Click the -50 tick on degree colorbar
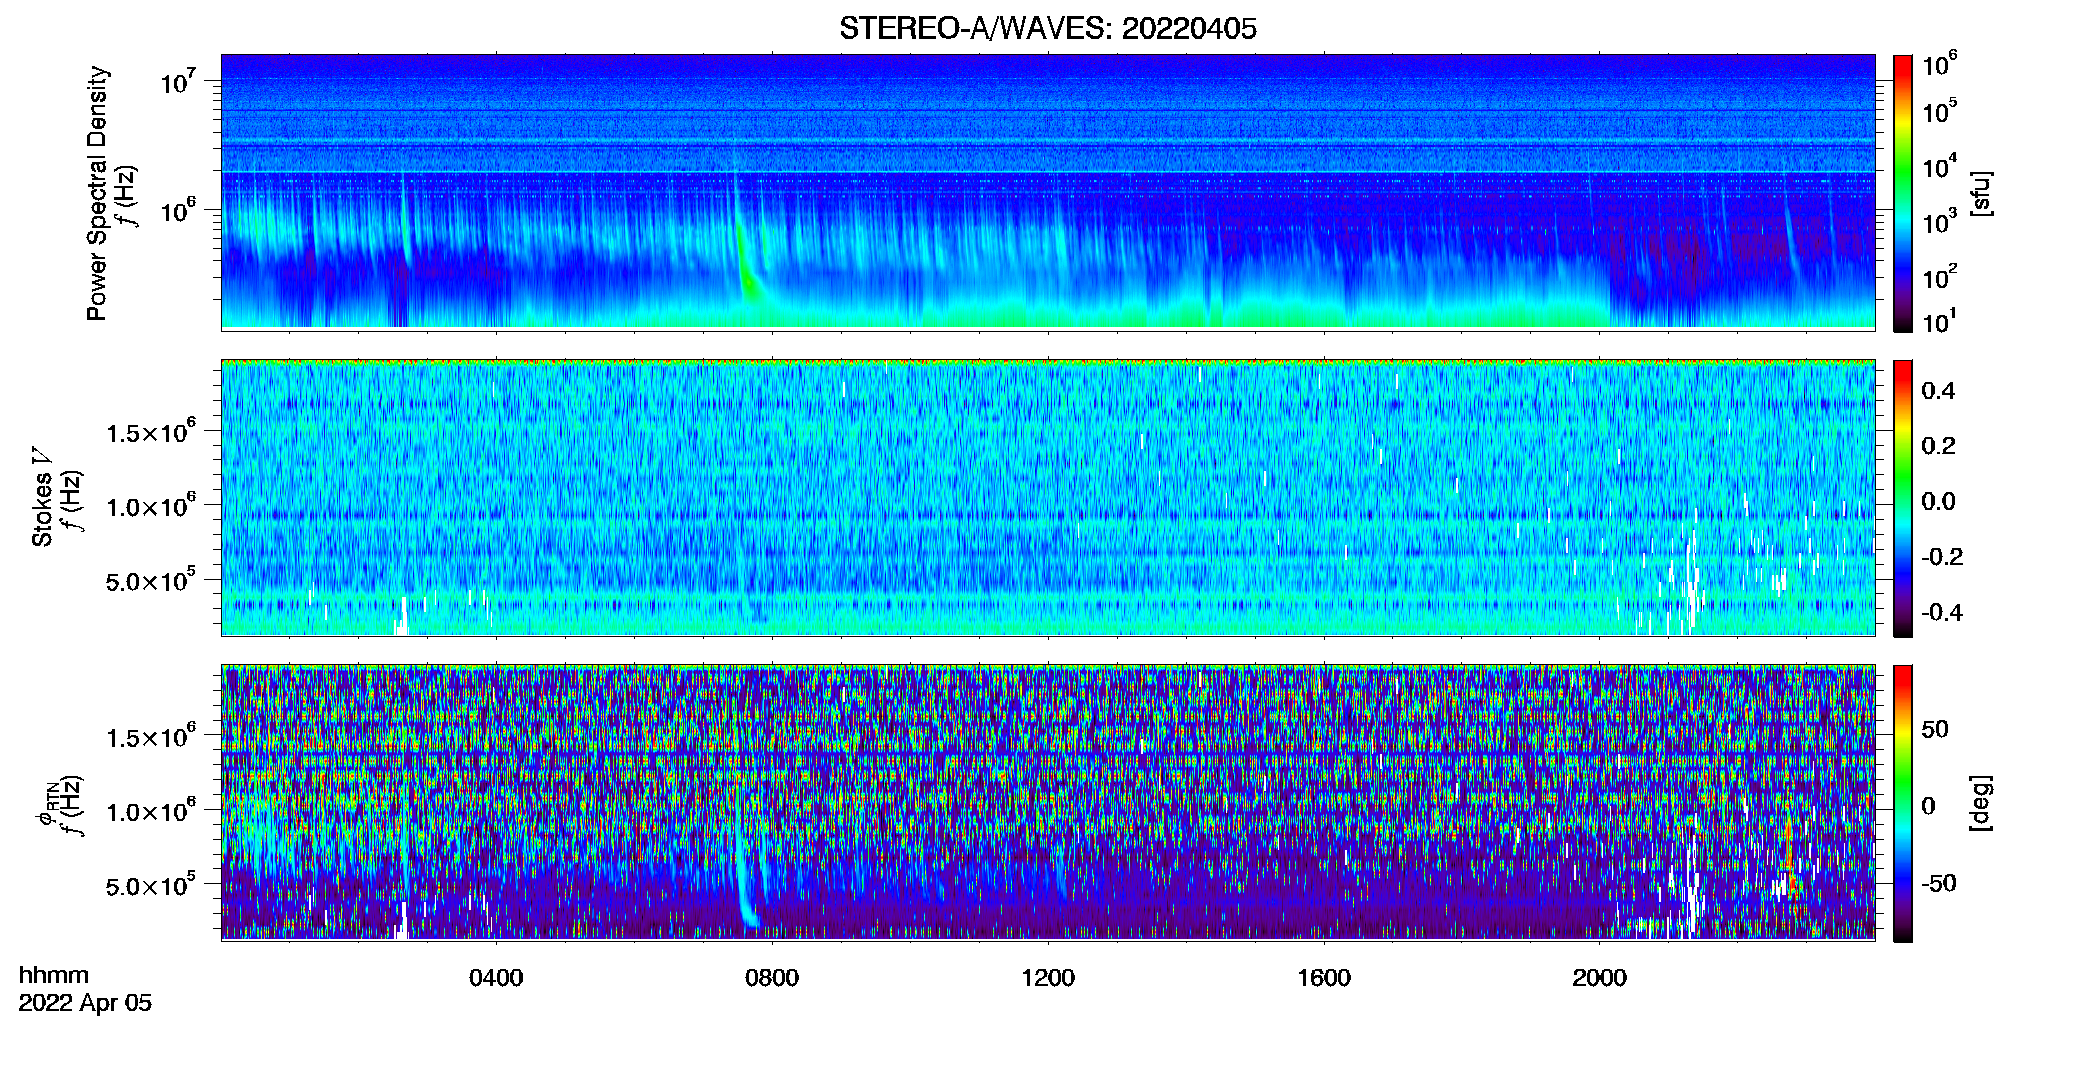Image resolution: width=2096 pixels, height=1080 pixels. 1938,883
